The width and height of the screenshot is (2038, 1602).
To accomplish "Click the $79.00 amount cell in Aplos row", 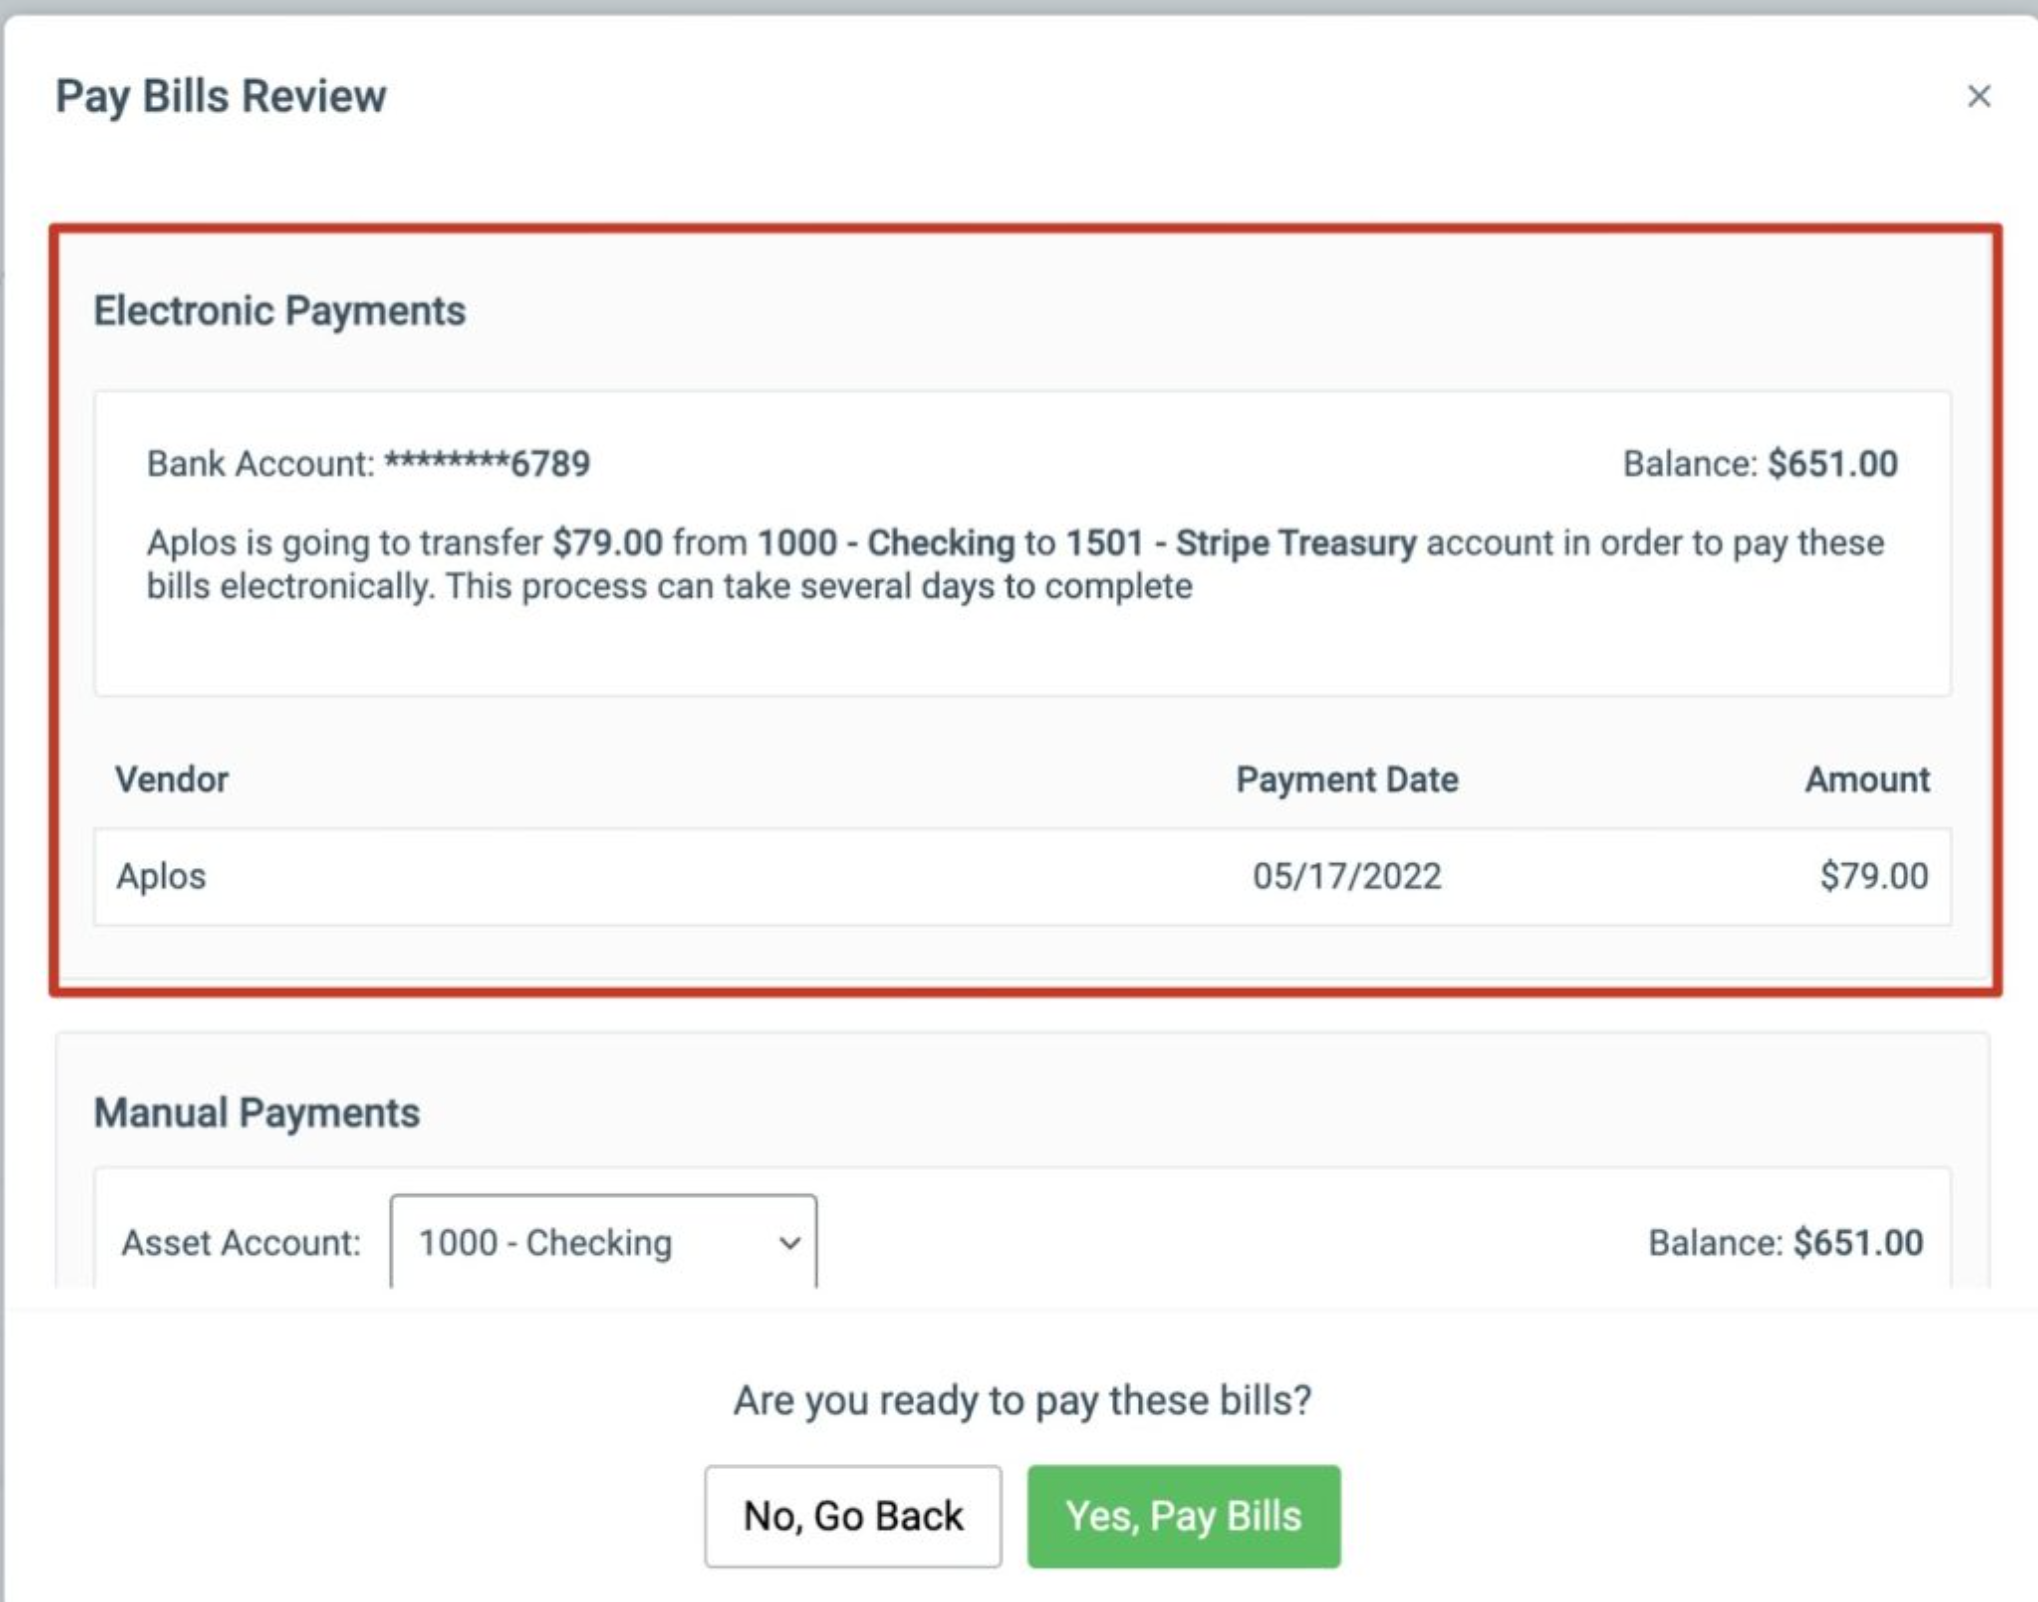I will (x=1874, y=876).
